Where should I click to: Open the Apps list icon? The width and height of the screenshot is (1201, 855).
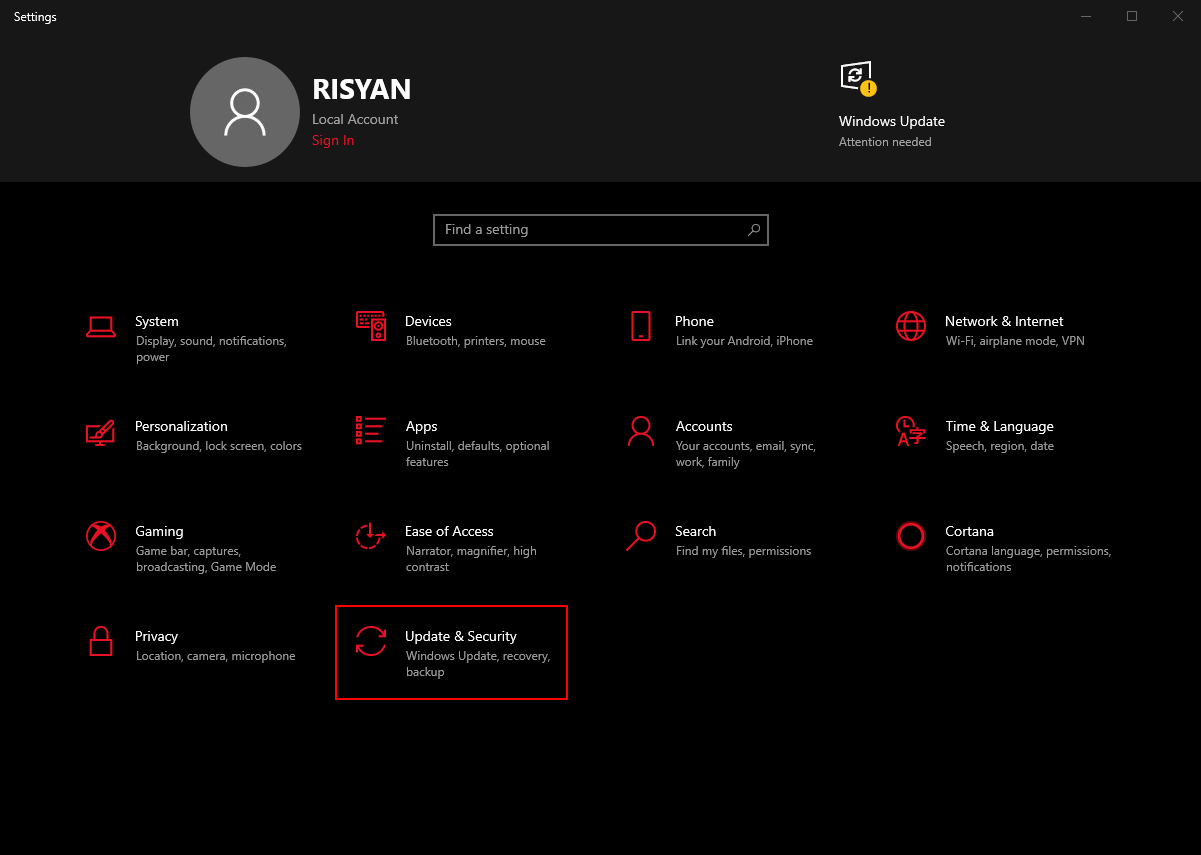coord(371,431)
